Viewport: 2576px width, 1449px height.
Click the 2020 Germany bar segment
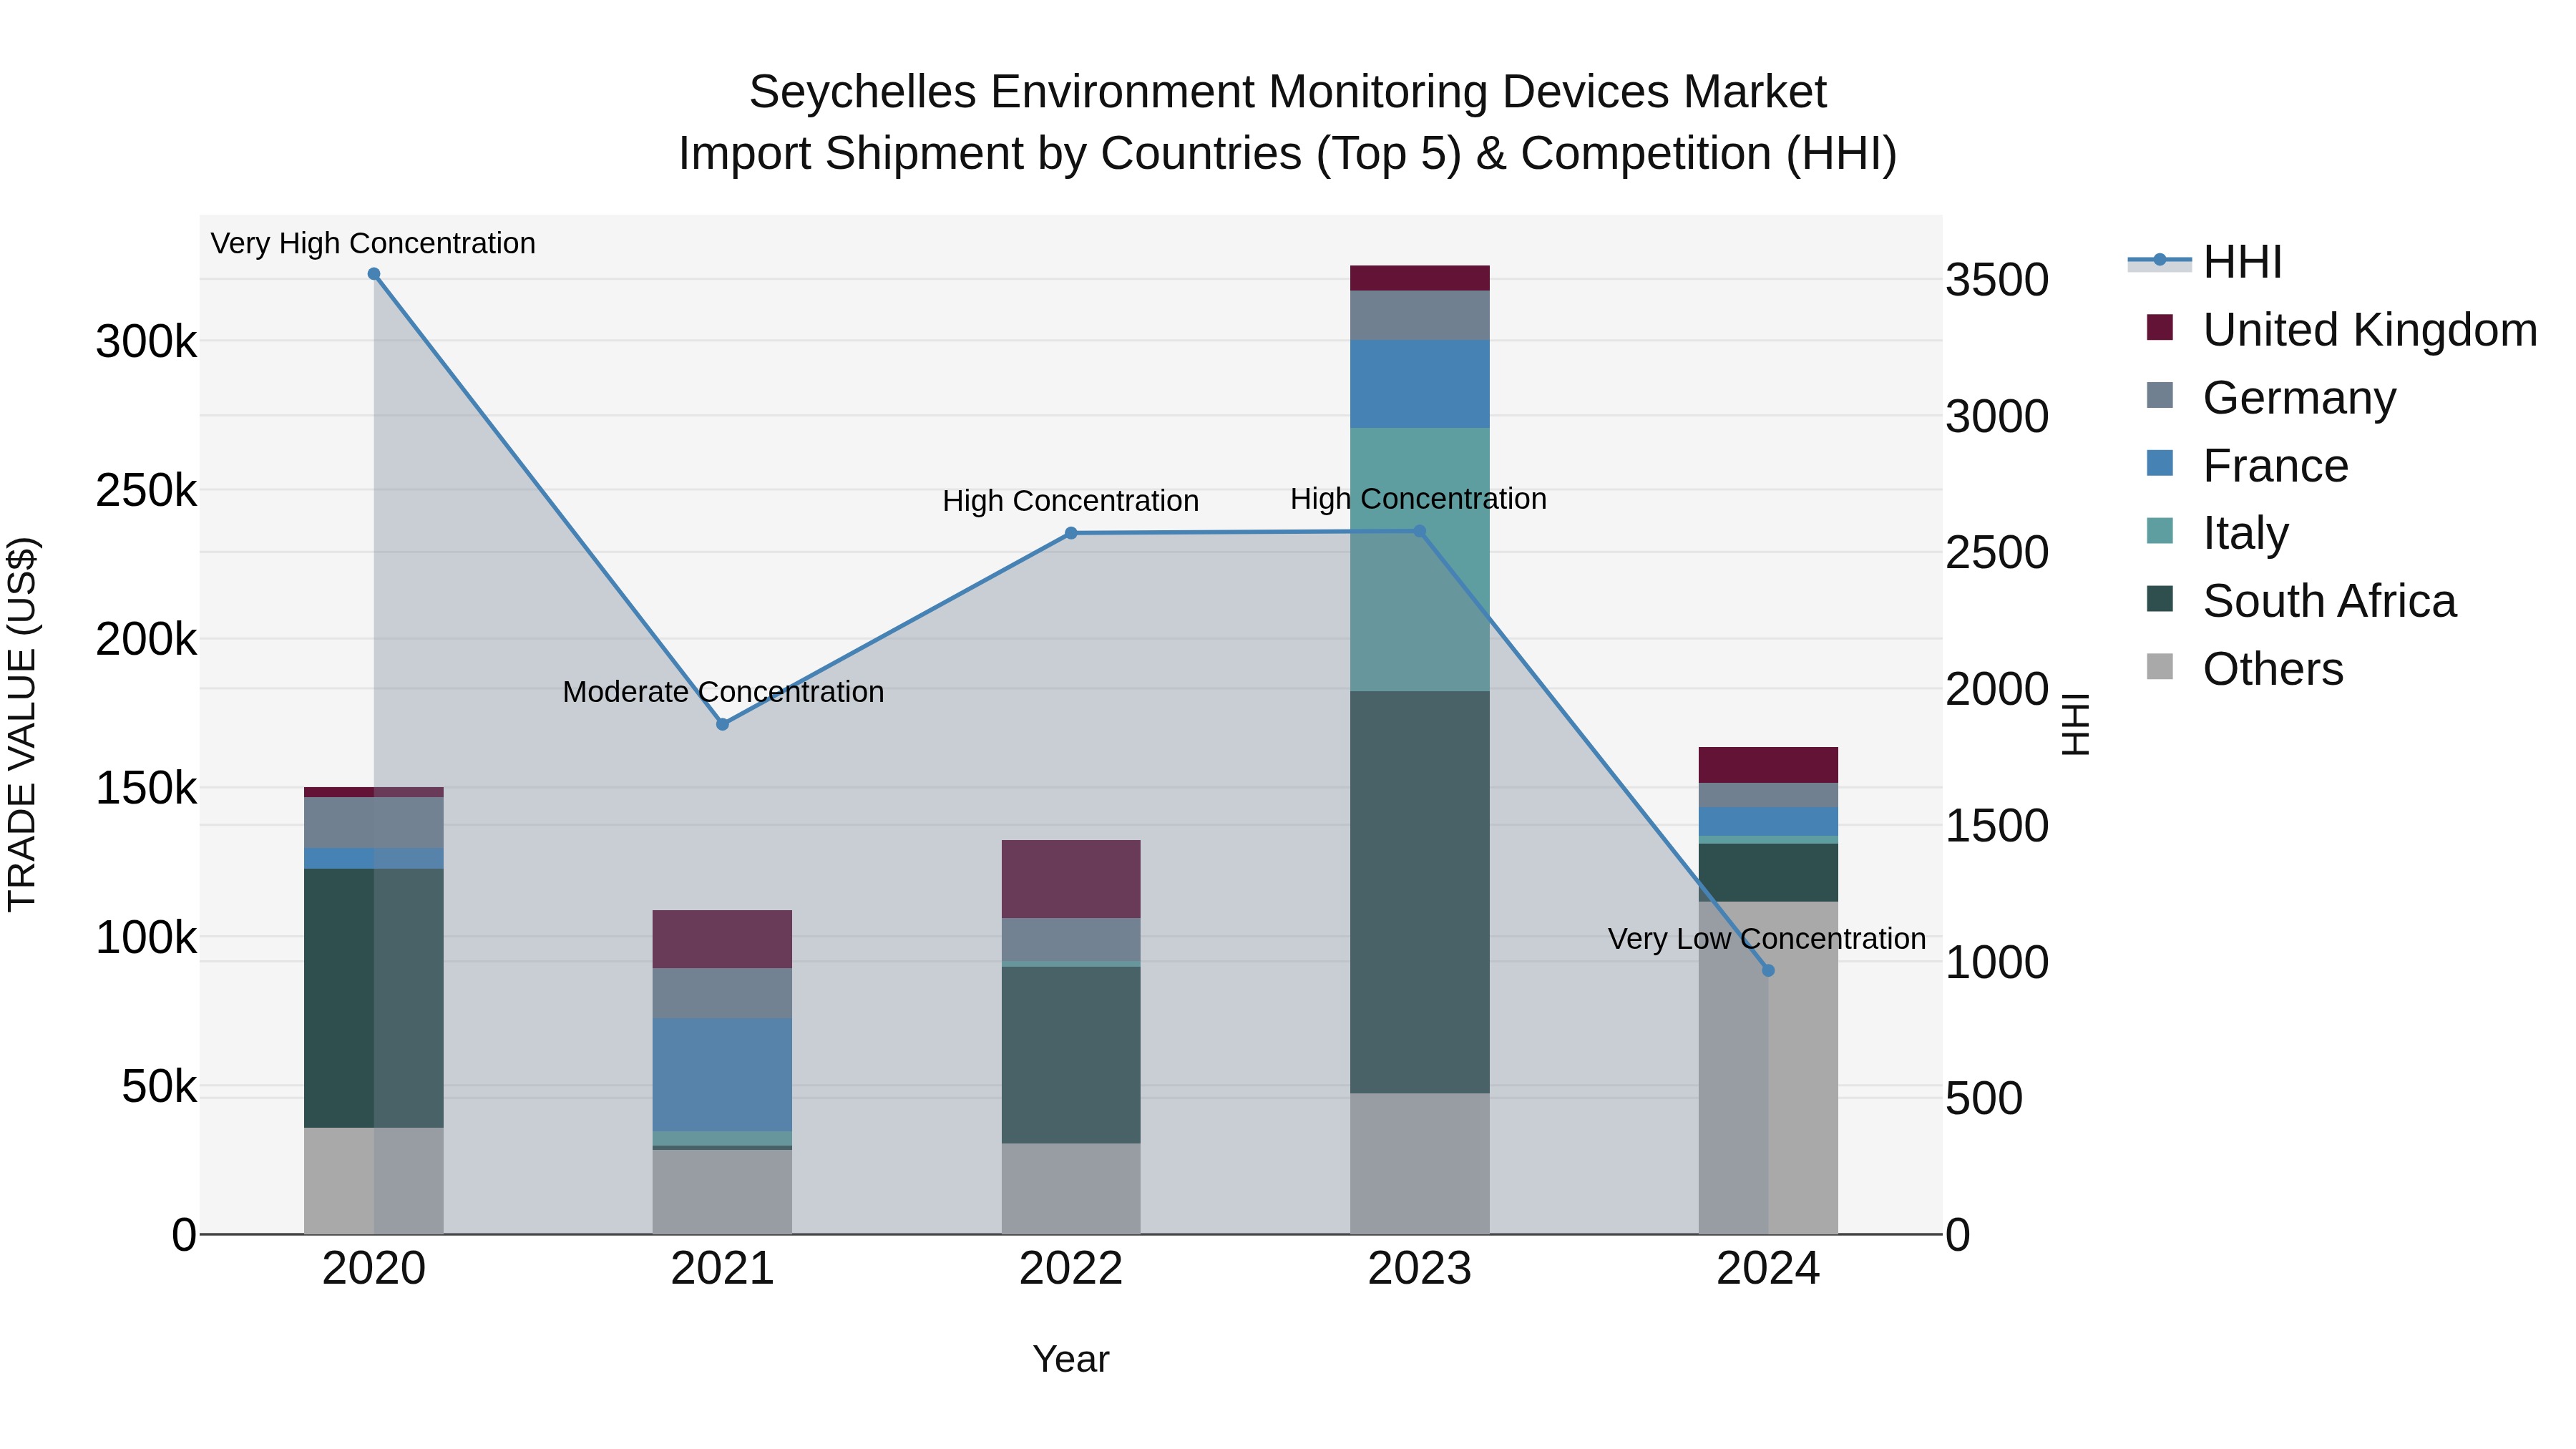(374, 822)
